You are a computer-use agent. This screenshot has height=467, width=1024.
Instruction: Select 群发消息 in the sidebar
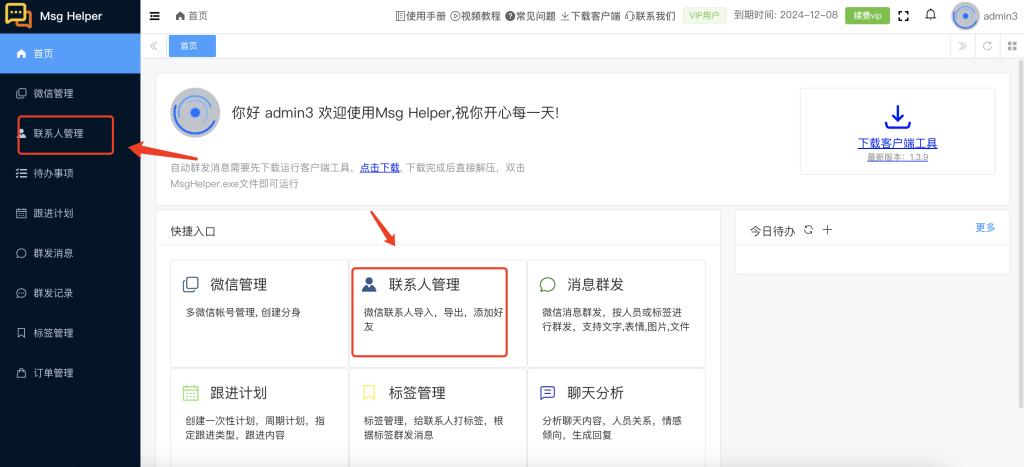coord(54,253)
